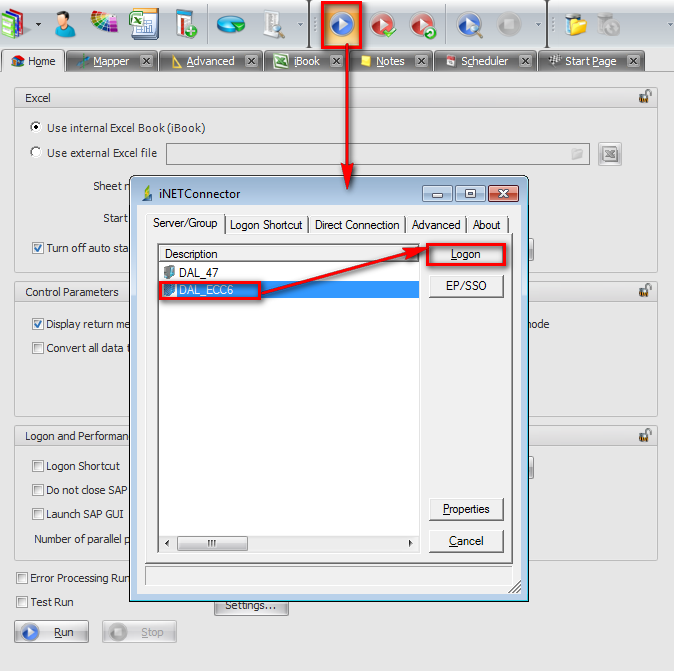Select DAL_47 server entry
Viewport: 674px width, 671px height.
click(288, 273)
